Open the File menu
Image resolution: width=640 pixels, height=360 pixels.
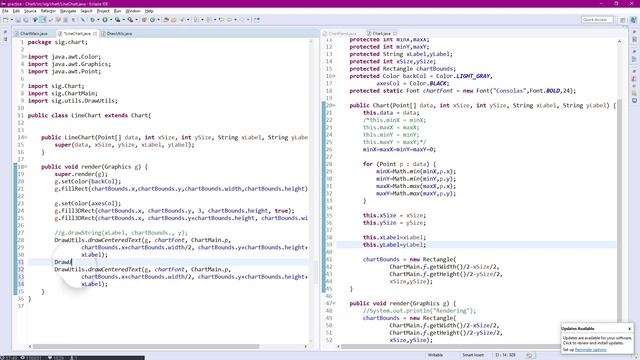pos(5,11)
